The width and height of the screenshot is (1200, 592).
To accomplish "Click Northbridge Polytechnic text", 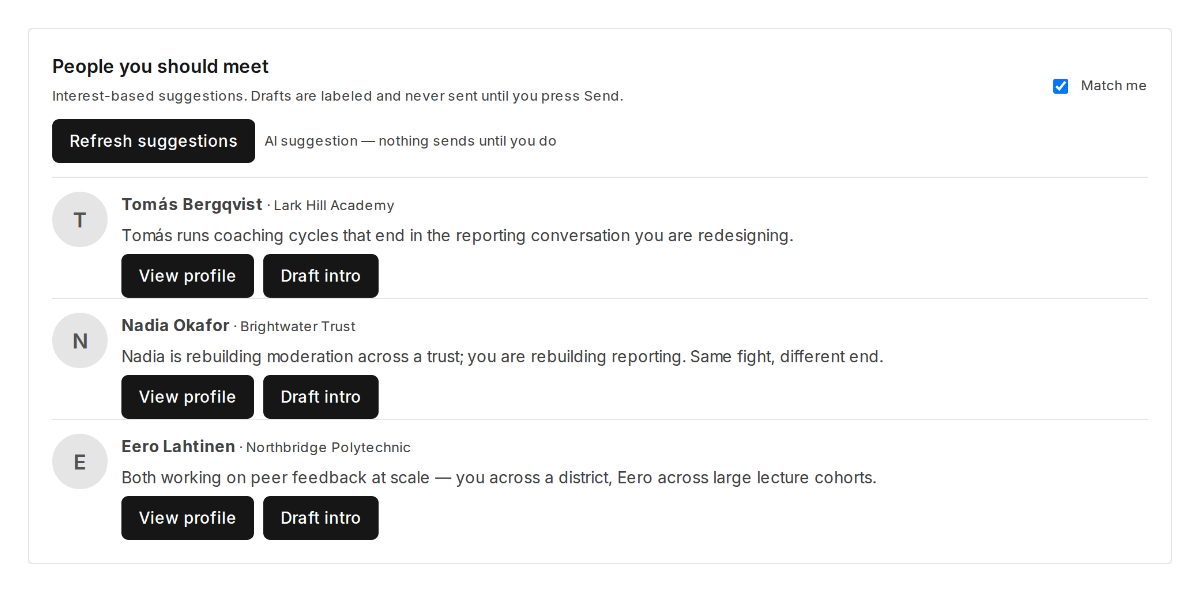I will [x=328, y=448].
